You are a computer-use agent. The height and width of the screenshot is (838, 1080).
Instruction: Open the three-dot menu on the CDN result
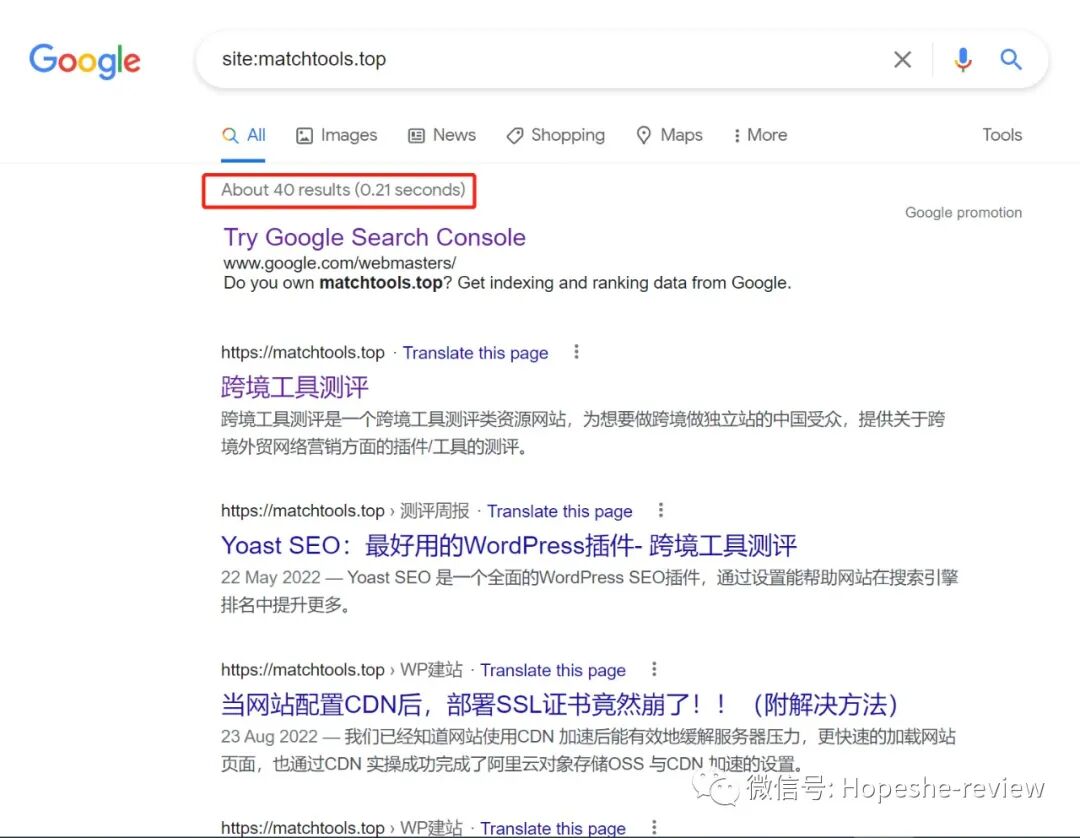[653, 670]
